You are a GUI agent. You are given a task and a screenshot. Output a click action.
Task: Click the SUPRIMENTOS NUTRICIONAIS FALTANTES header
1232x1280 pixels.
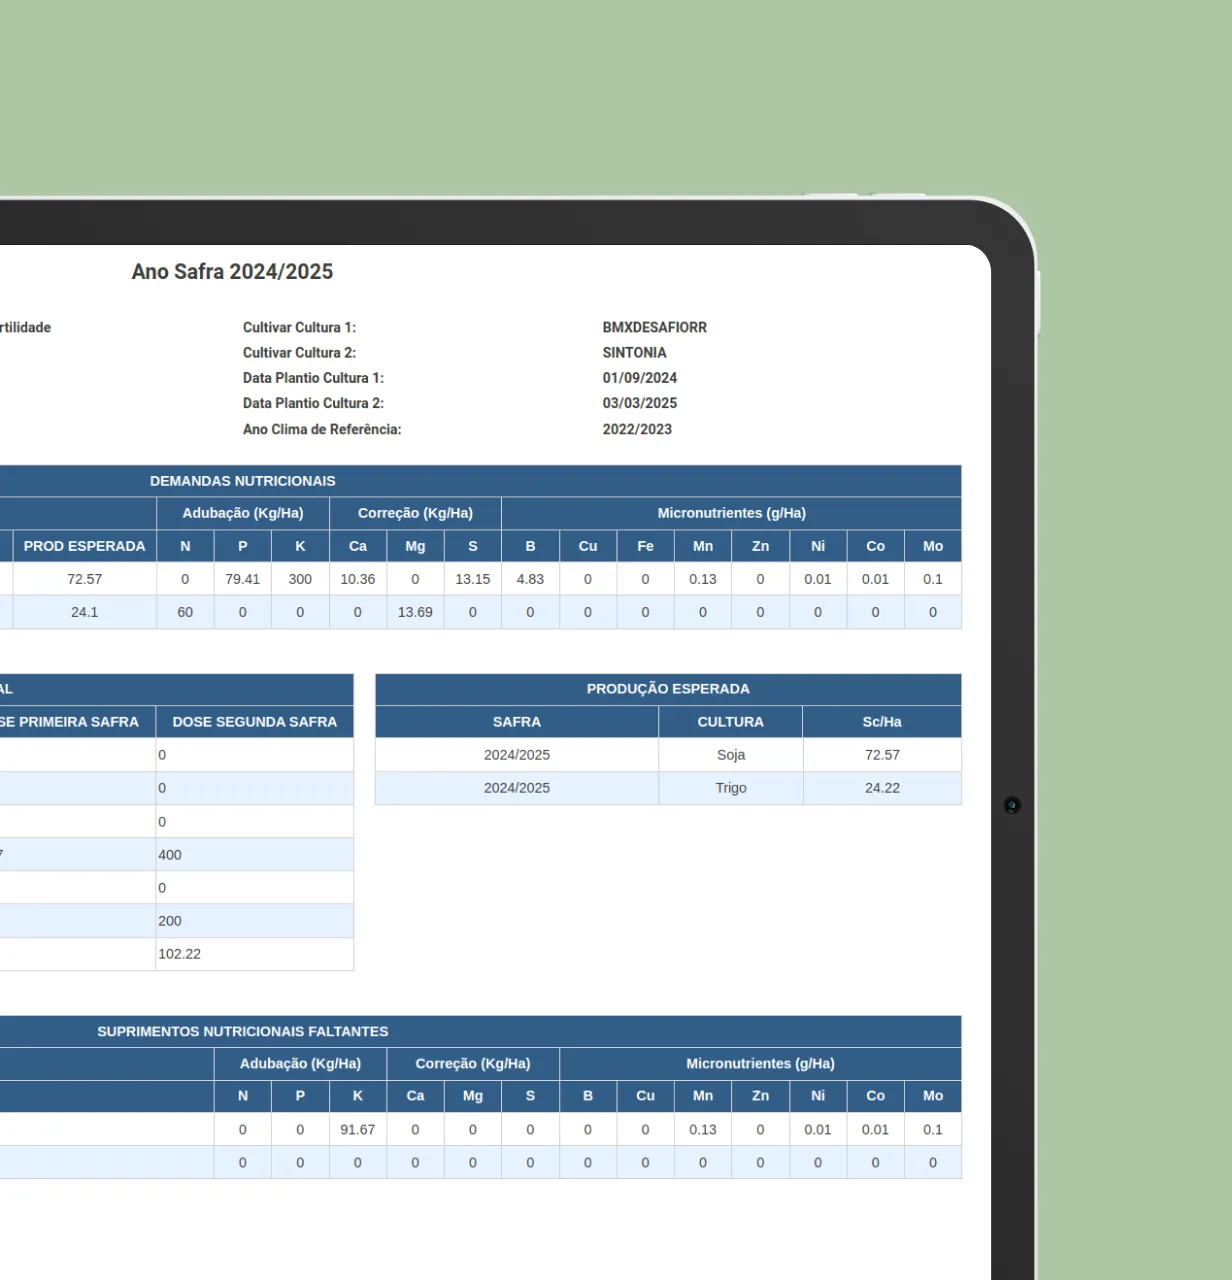(x=243, y=1031)
